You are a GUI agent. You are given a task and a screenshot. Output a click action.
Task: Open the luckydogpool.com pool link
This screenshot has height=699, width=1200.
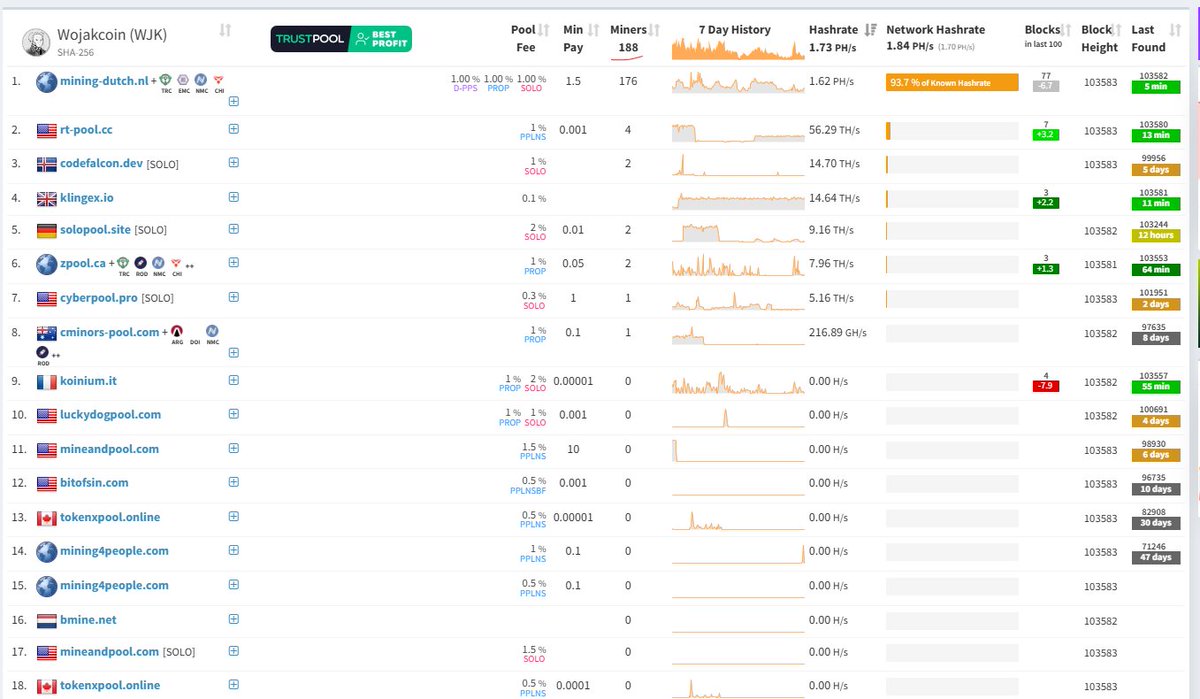[110, 415]
